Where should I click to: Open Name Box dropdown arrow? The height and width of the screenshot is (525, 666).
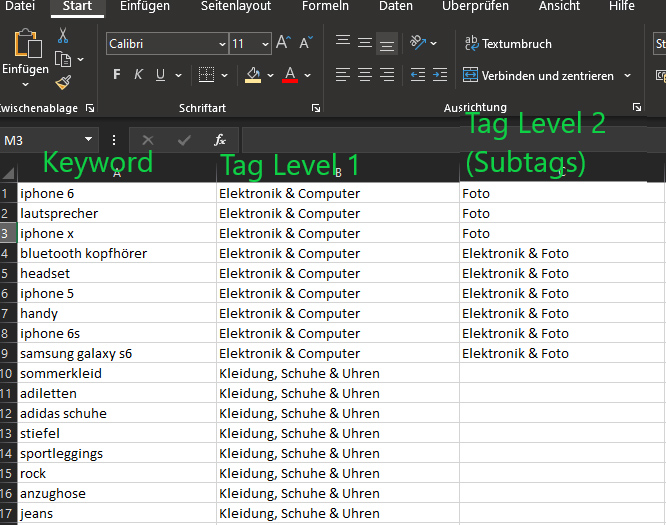[88, 139]
